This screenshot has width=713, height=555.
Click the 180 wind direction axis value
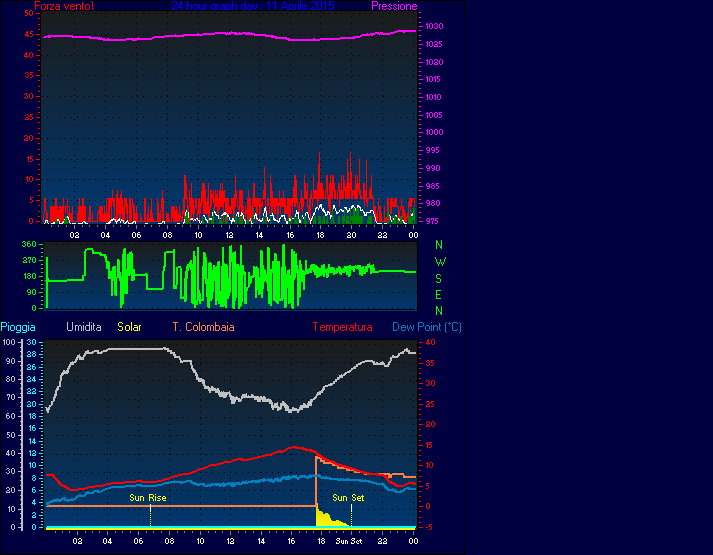(29, 276)
